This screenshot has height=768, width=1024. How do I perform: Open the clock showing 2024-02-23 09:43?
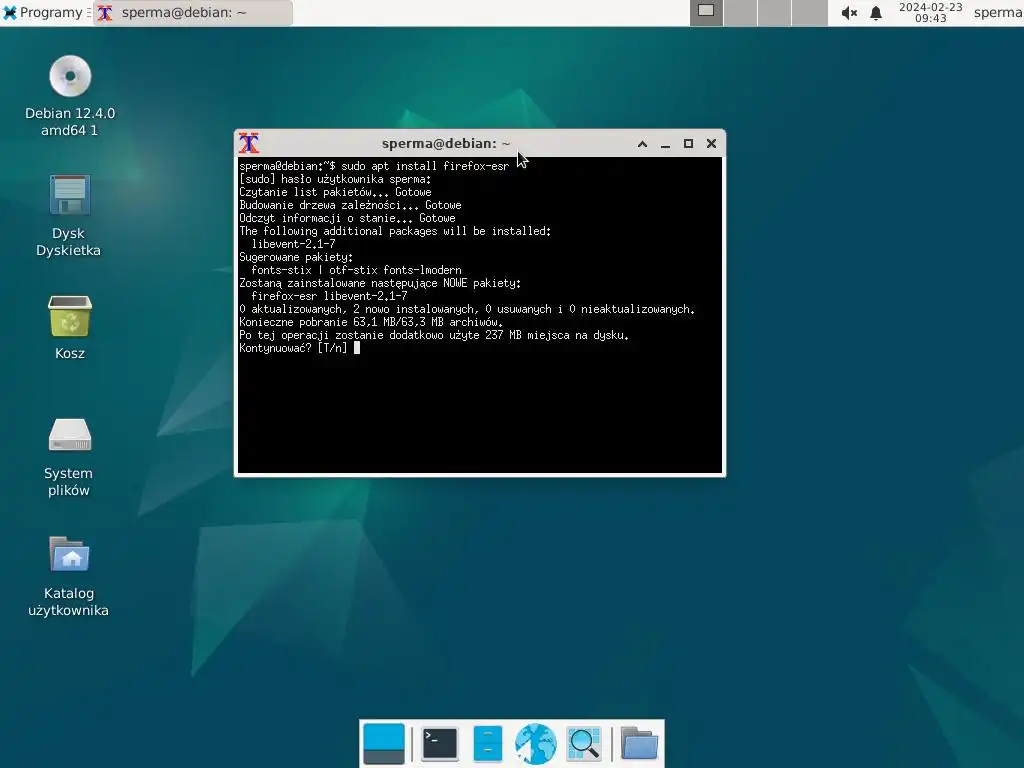point(931,12)
